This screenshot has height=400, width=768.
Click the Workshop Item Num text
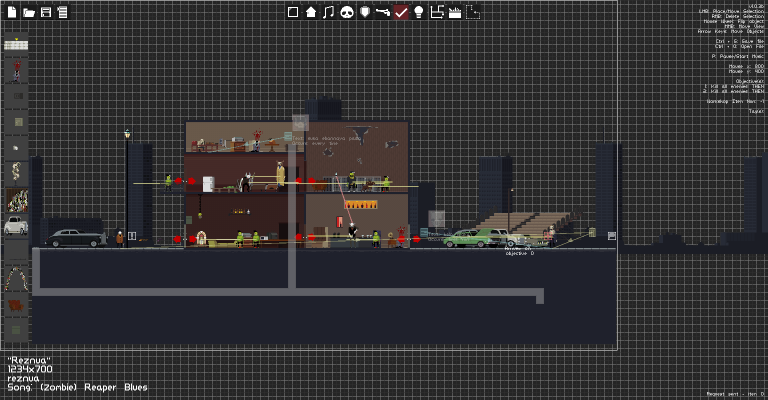(x=735, y=101)
